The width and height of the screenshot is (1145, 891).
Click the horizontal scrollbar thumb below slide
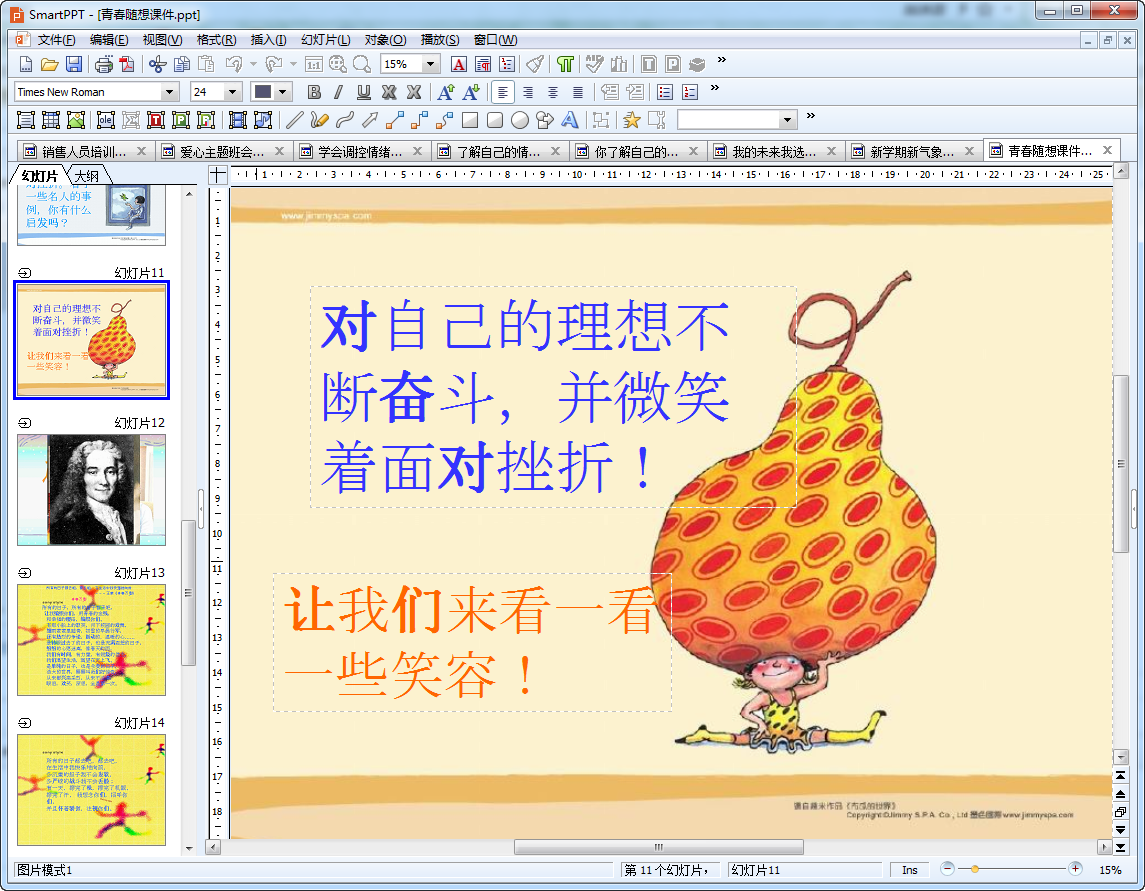point(659,847)
